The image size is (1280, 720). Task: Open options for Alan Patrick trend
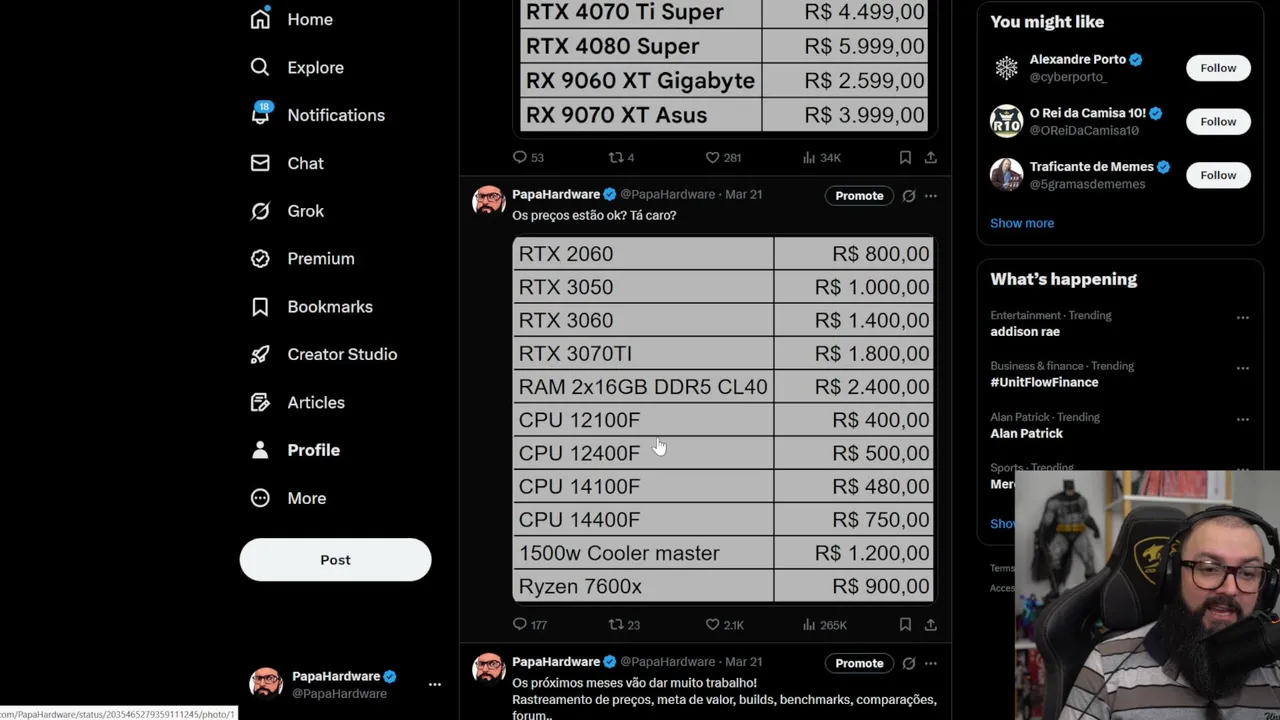(1242, 419)
